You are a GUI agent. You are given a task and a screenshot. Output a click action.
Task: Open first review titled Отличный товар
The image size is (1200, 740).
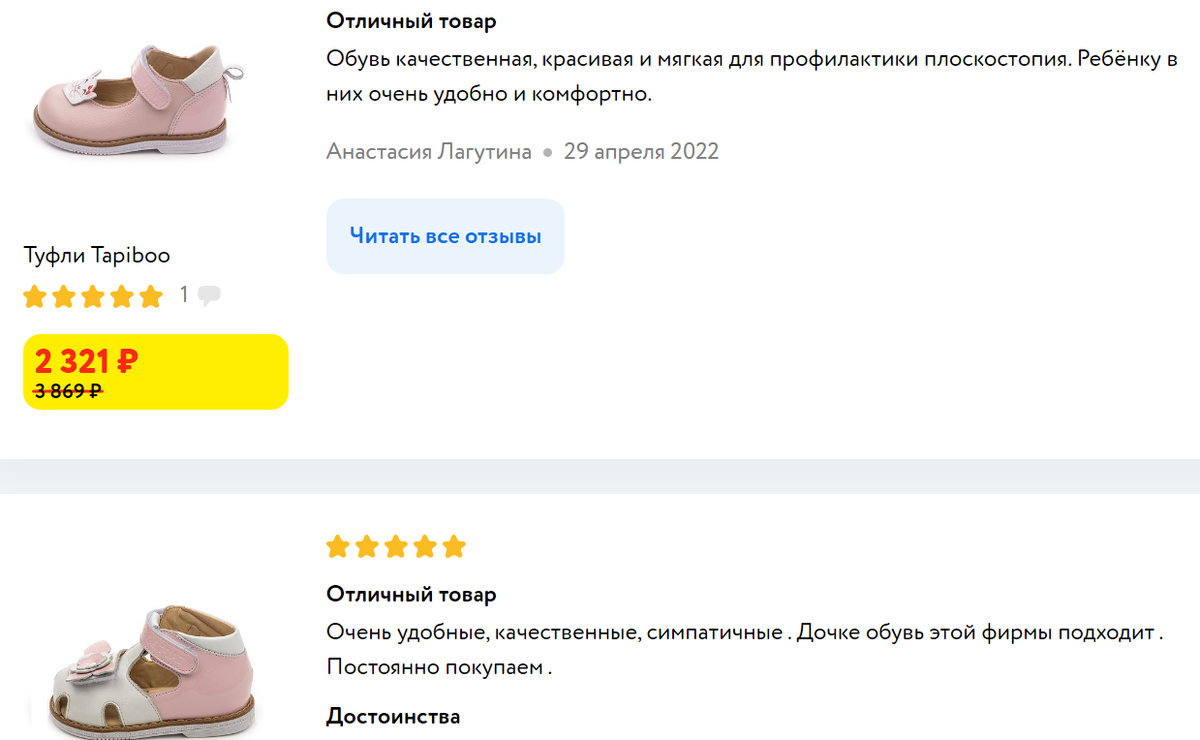tap(411, 20)
